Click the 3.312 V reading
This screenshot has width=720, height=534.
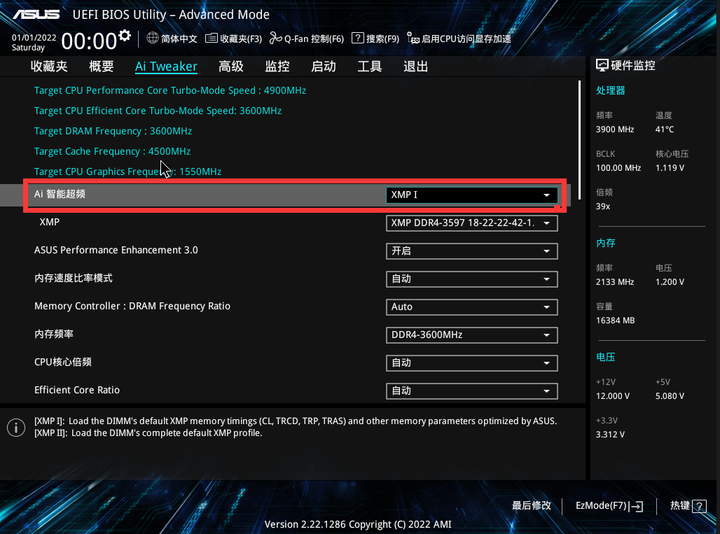click(610, 434)
